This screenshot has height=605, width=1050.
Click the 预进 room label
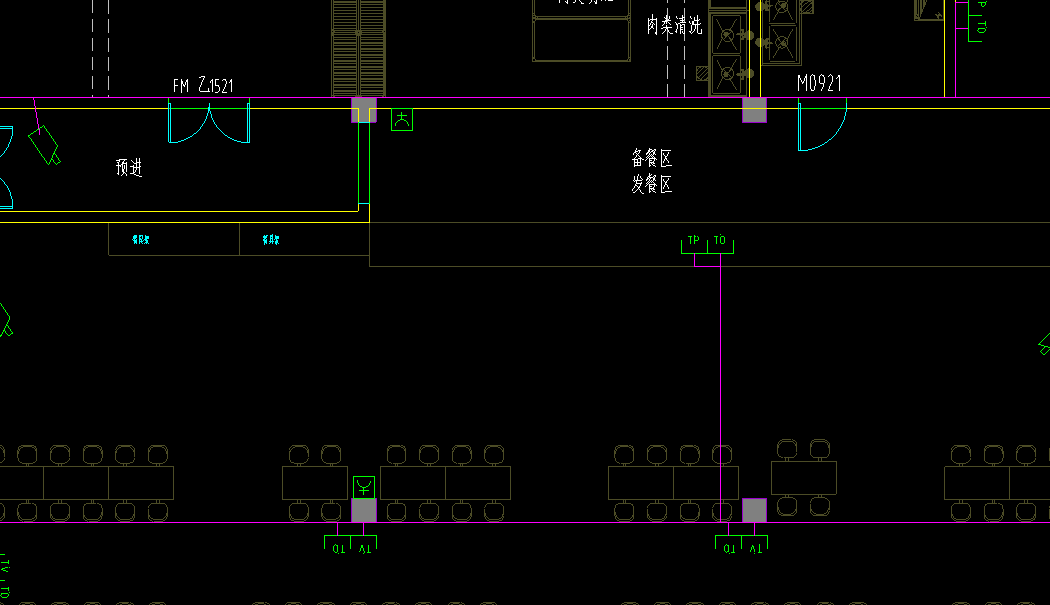129,167
